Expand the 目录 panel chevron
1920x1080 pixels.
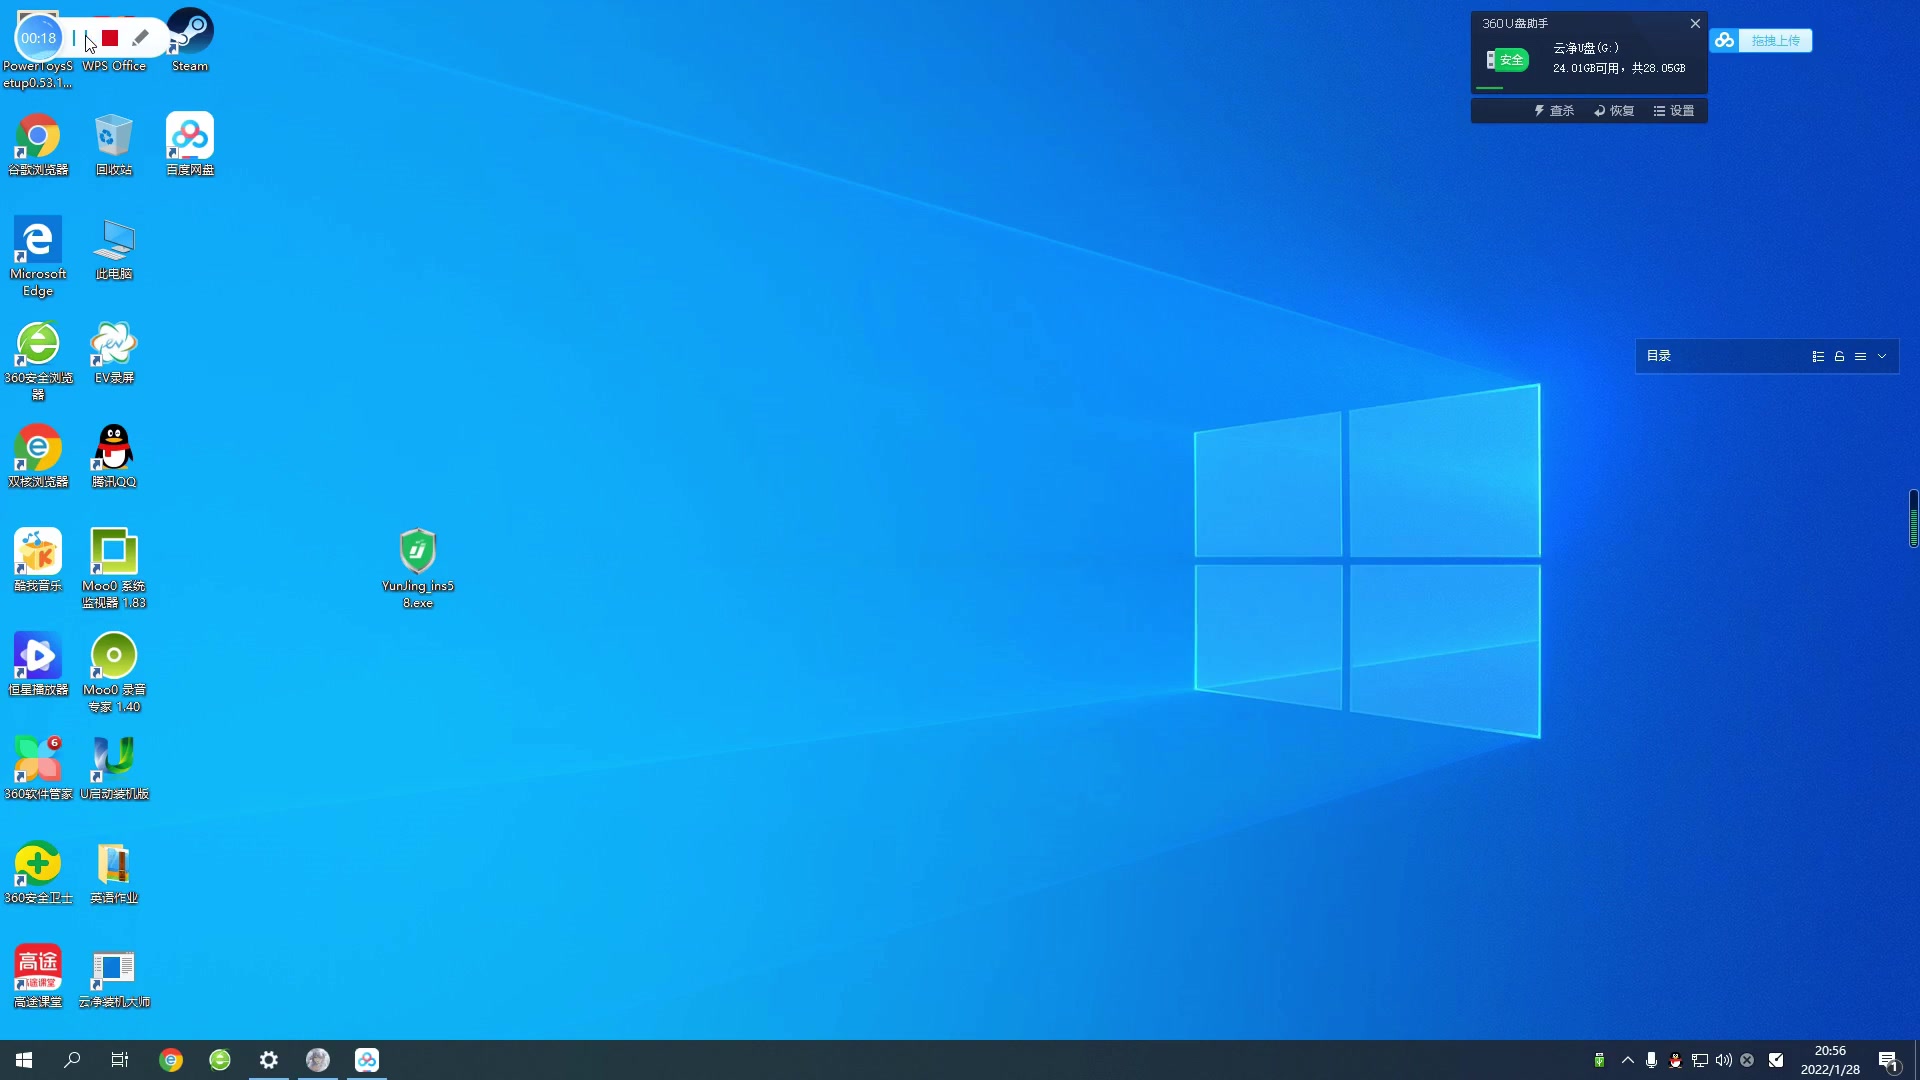click(x=1882, y=356)
